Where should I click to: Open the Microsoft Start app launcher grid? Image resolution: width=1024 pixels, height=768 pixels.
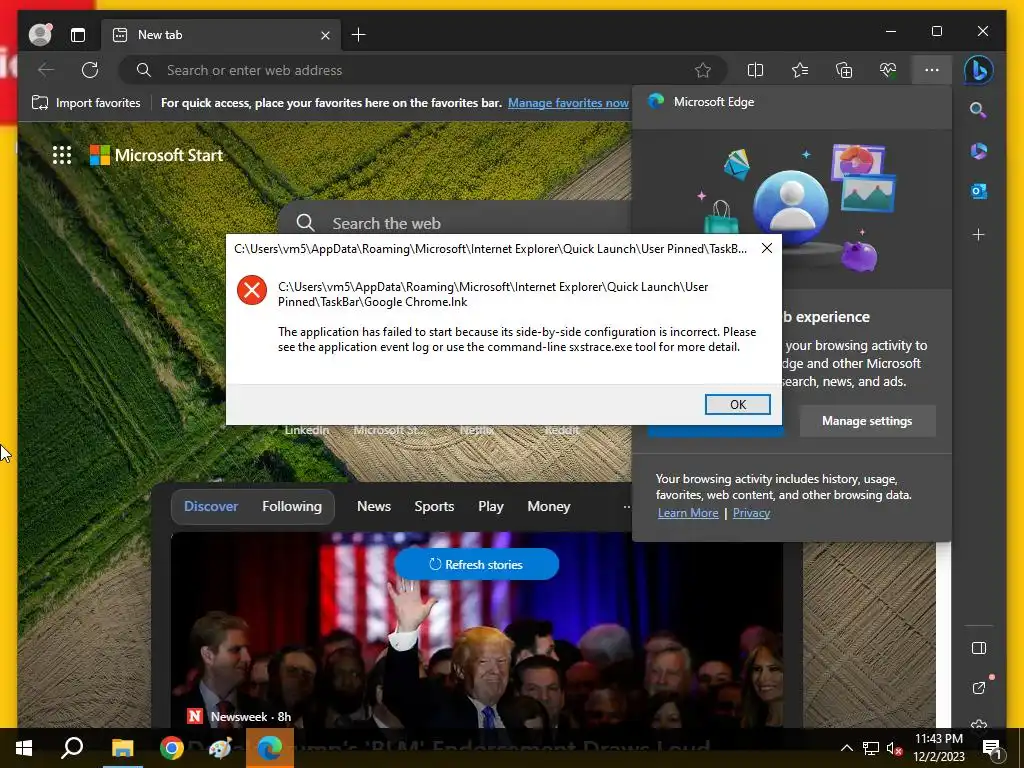pos(62,155)
